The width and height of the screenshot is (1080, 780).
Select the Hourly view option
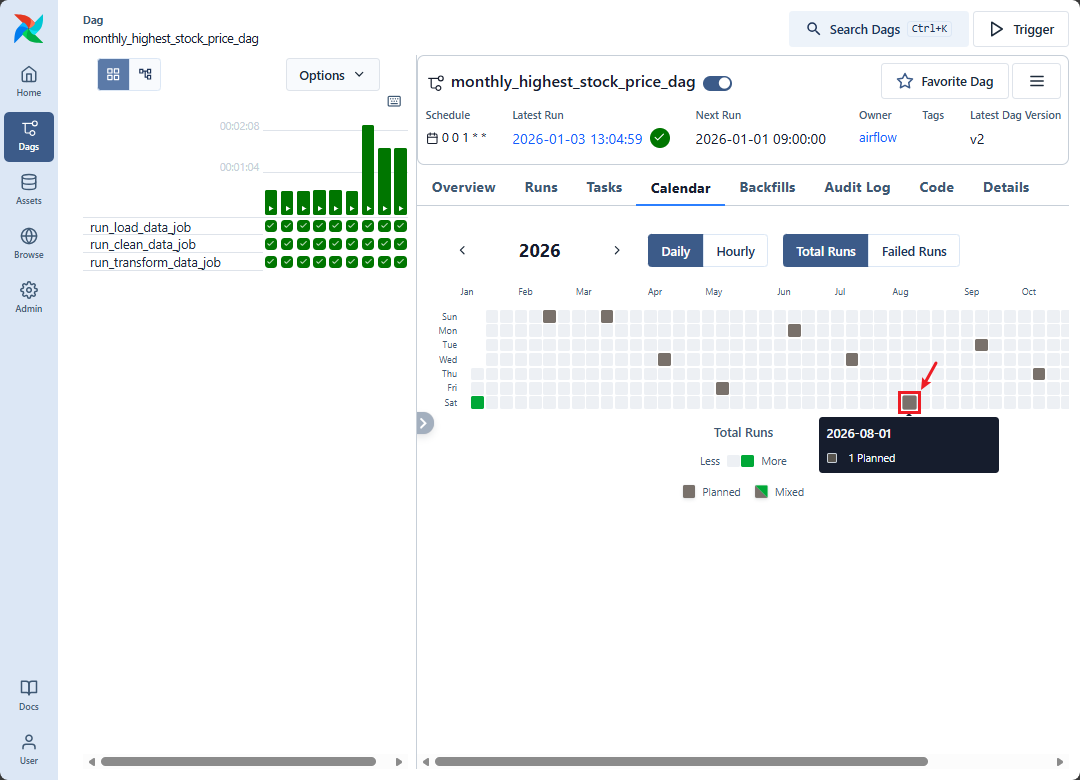[x=735, y=251]
